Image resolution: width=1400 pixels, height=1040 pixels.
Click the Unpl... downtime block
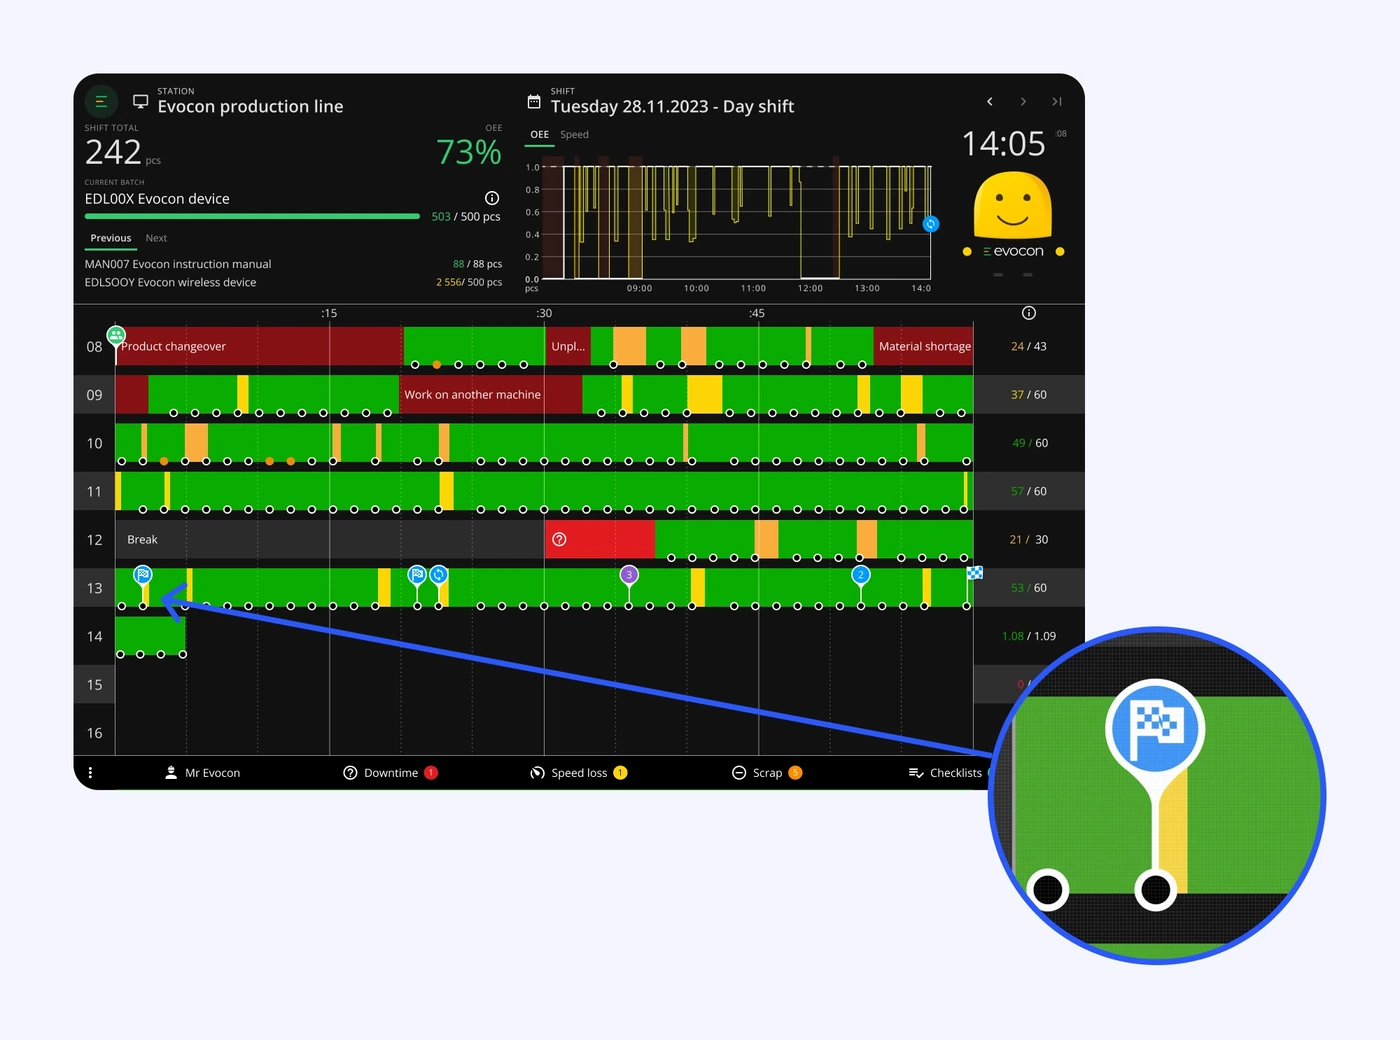568,346
